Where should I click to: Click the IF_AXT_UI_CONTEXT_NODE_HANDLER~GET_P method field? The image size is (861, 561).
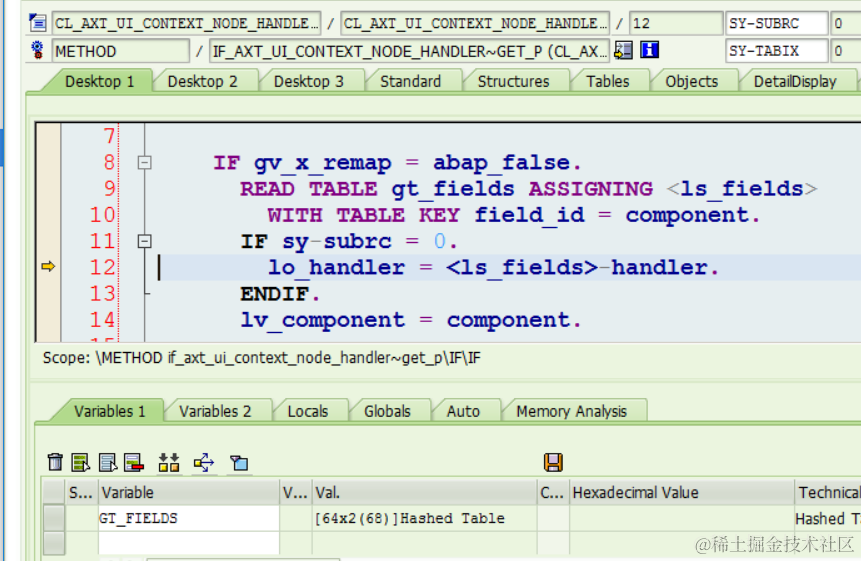click(x=409, y=51)
